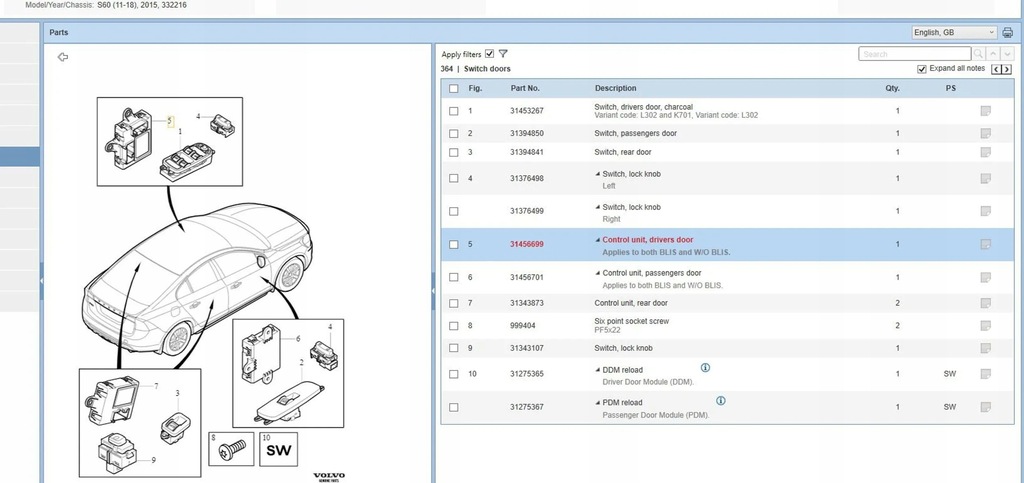This screenshot has height=483, width=1024.
Task: Select callout number 9 in diagram
Action: (153, 460)
